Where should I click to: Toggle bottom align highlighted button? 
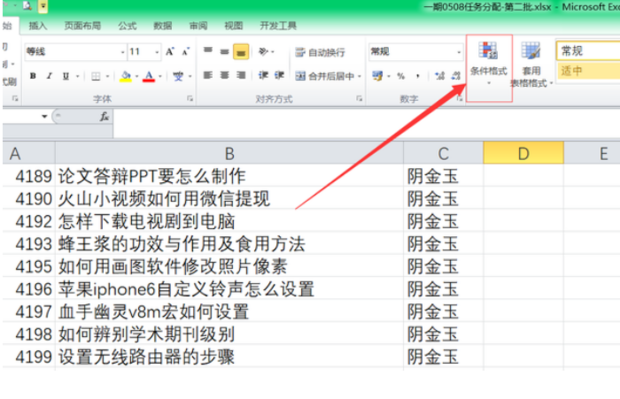point(241,52)
